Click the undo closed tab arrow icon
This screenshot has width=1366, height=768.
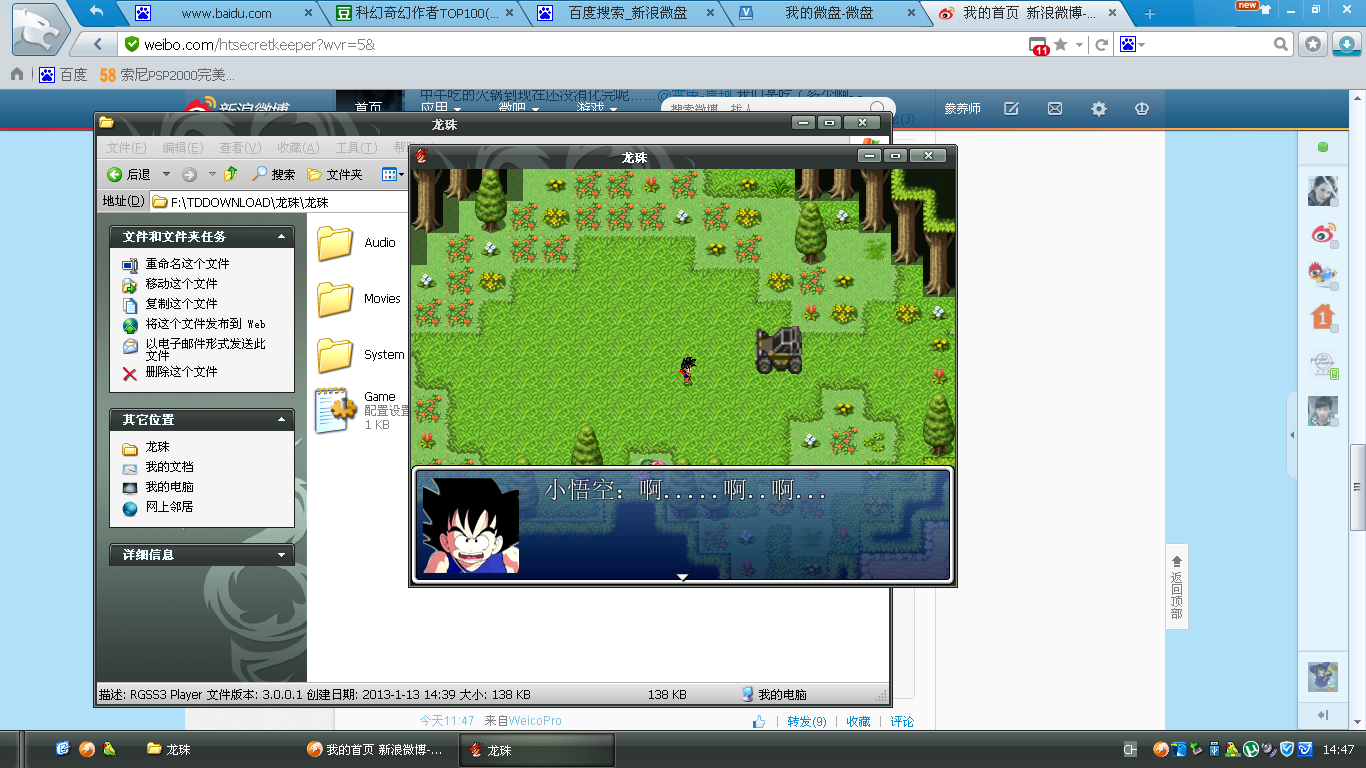[97, 12]
